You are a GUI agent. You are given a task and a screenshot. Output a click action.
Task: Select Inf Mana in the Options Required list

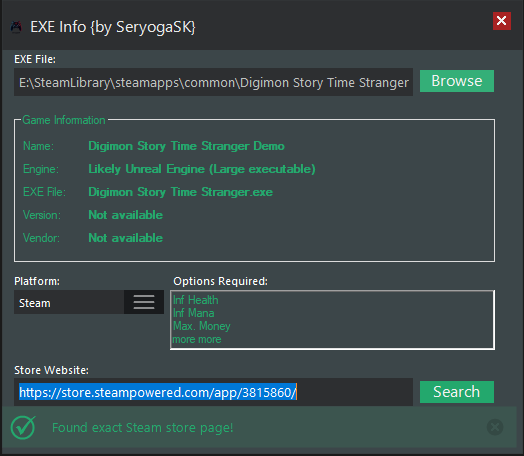coord(193,313)
